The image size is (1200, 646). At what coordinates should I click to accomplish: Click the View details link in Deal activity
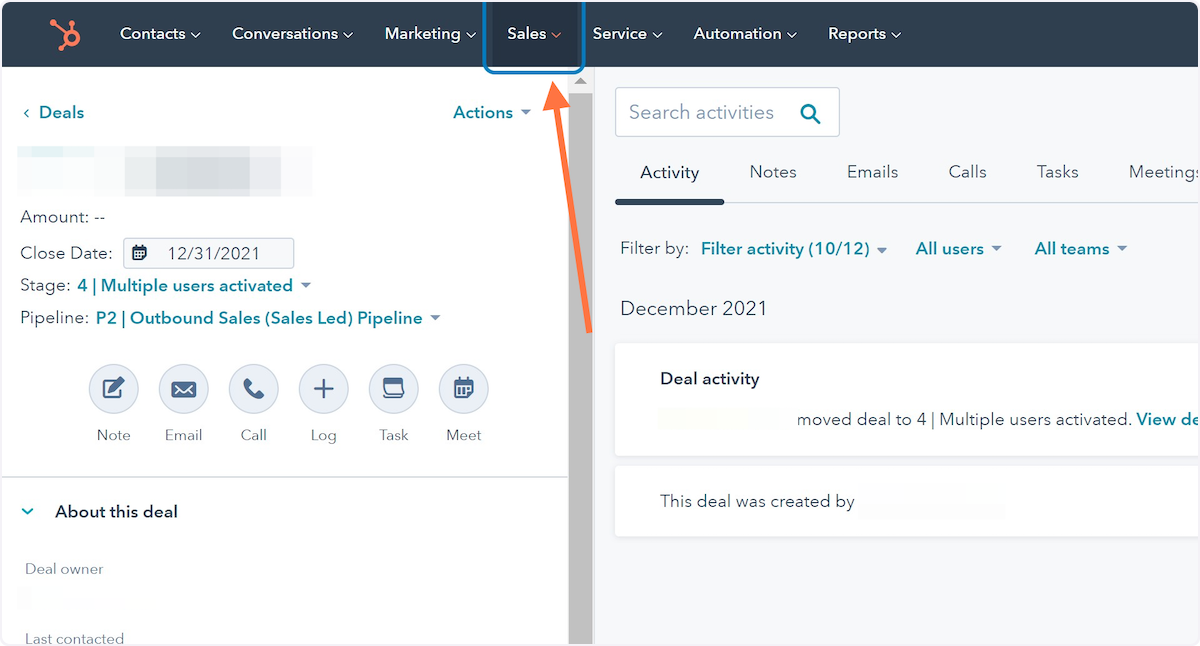[1168, 420]
